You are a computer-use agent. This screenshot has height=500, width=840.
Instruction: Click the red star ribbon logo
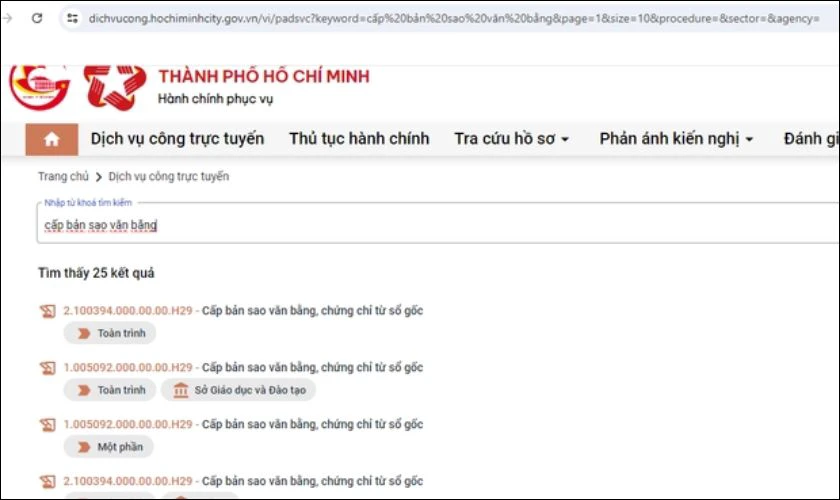click(x=115, y=87)
